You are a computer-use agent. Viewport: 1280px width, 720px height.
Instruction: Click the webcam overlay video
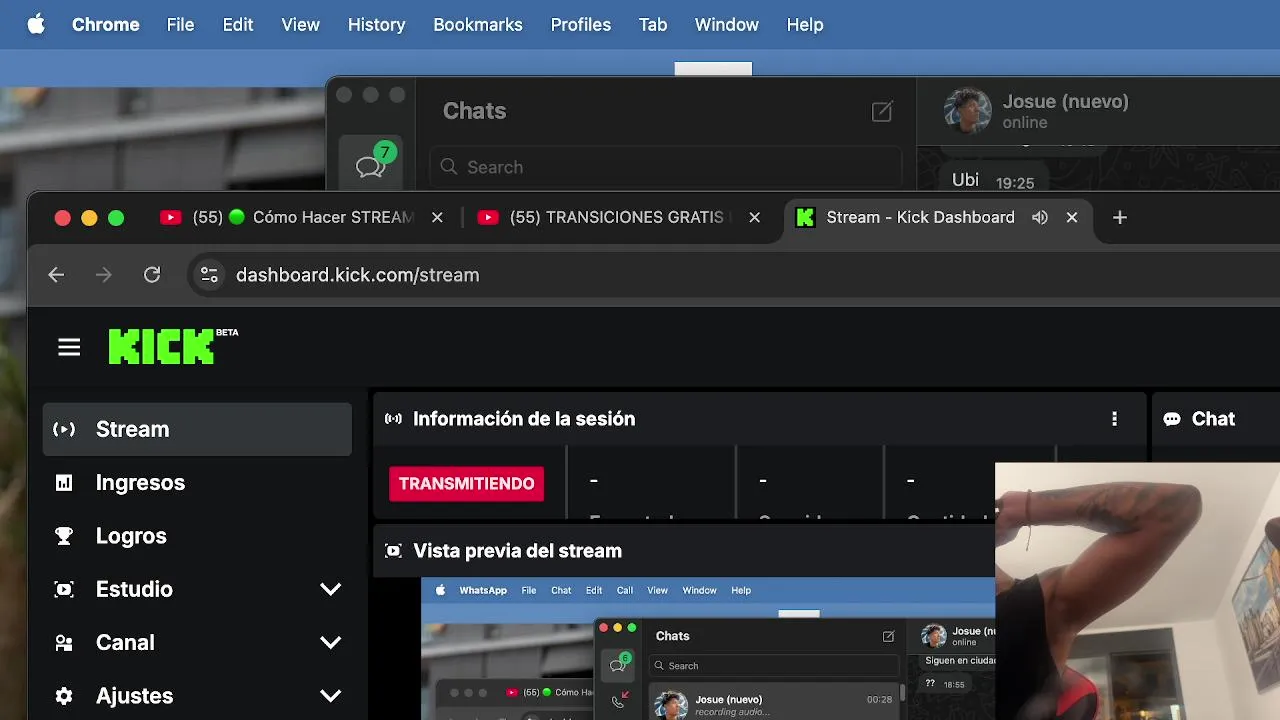[1138, 591]
